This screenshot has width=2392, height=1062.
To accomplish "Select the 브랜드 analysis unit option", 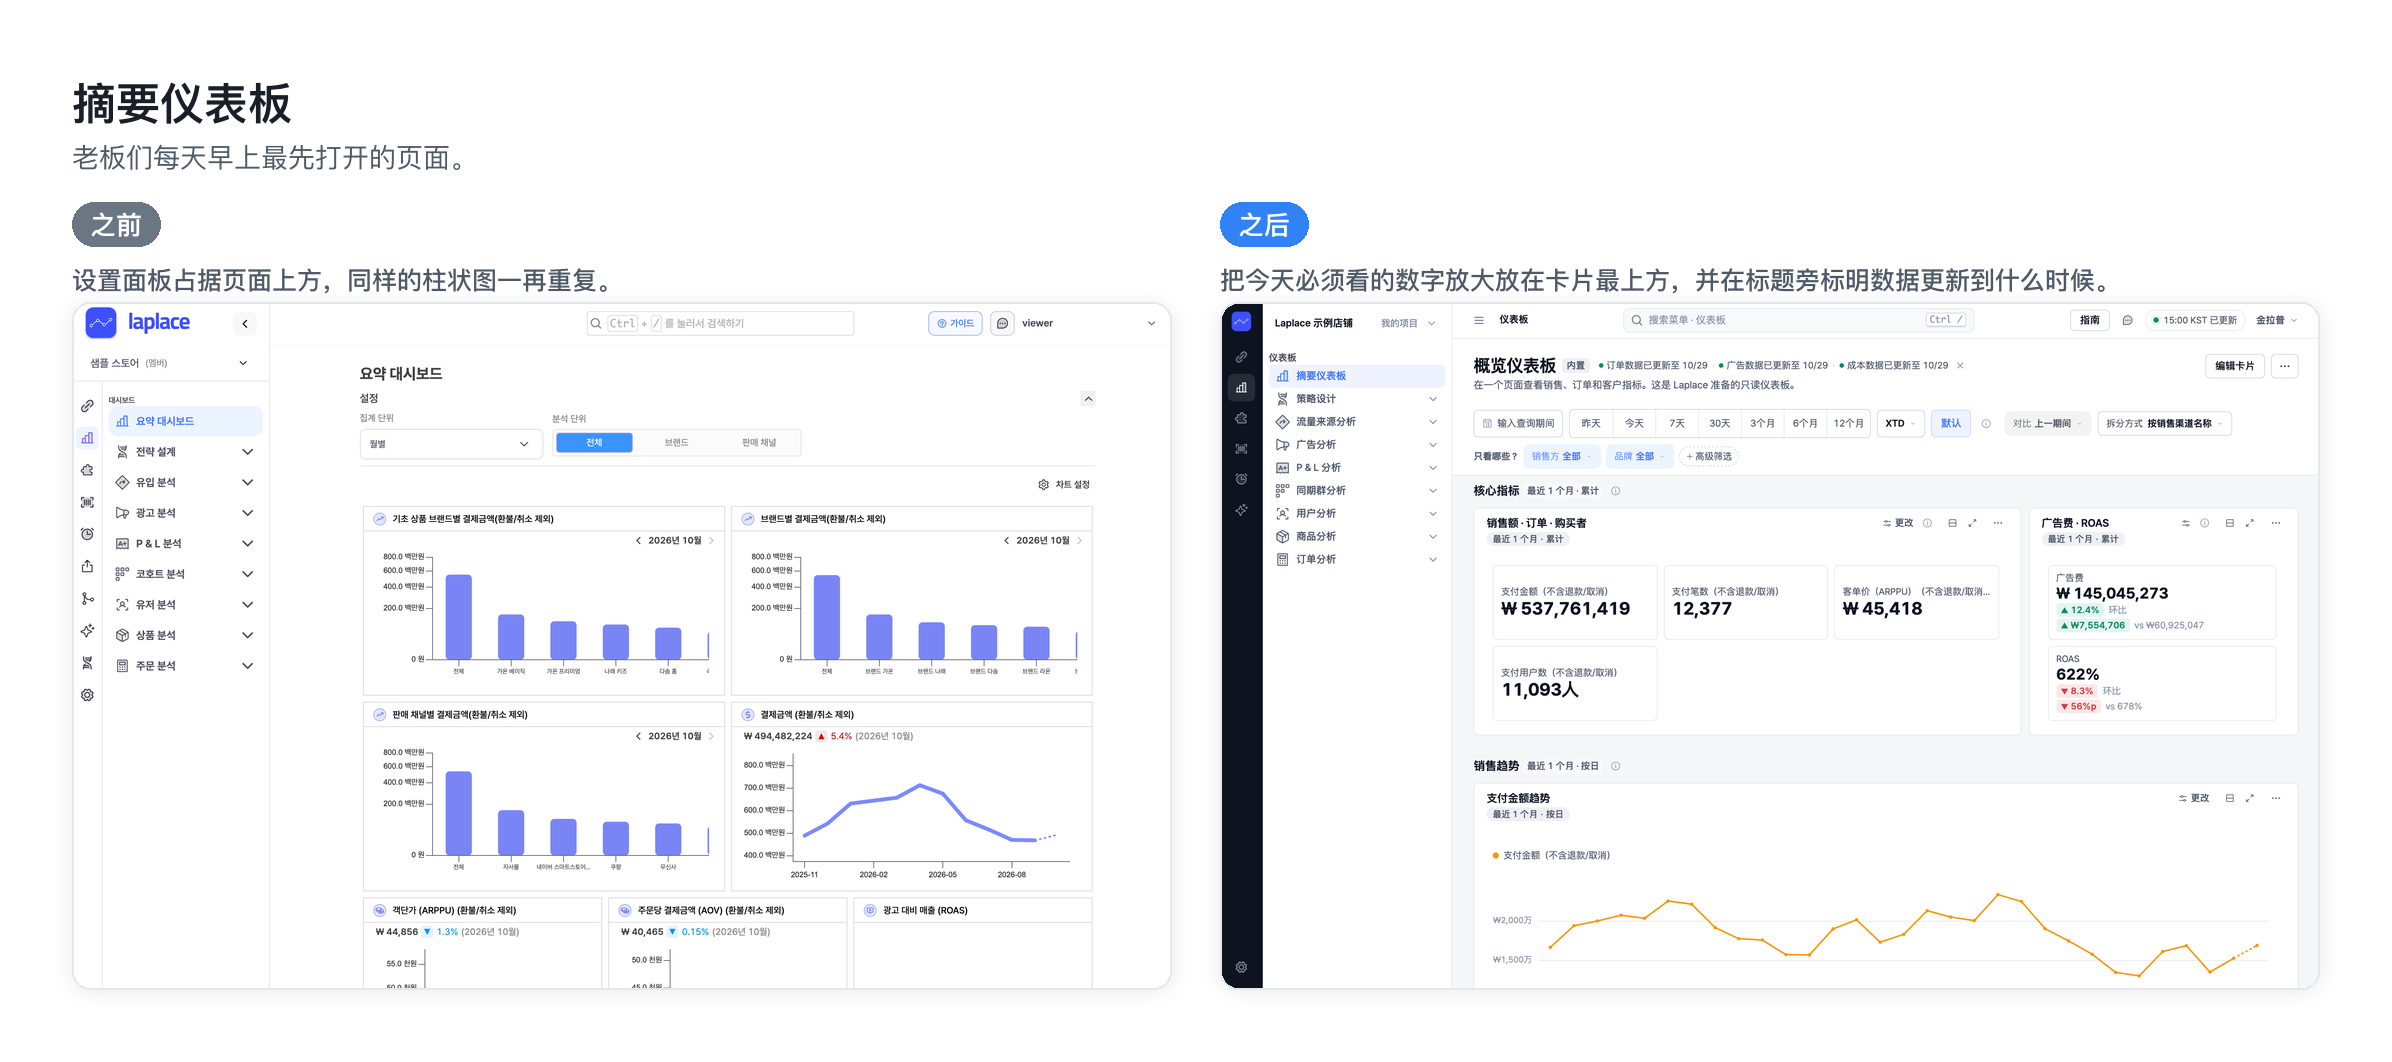I will point(677,443).
